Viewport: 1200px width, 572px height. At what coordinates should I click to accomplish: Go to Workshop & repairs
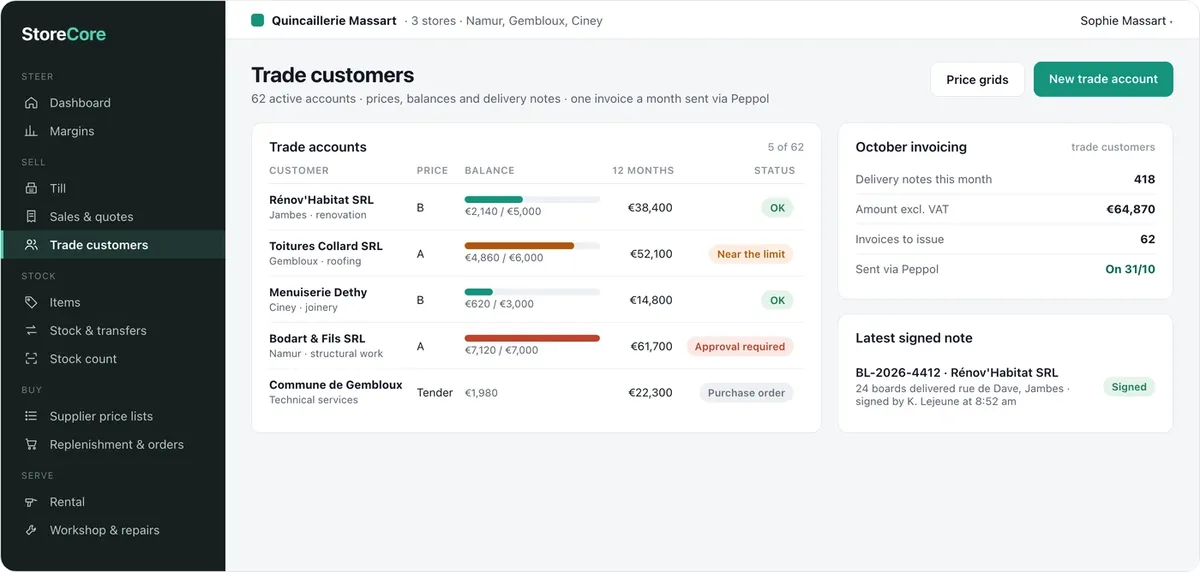[112, 530]
